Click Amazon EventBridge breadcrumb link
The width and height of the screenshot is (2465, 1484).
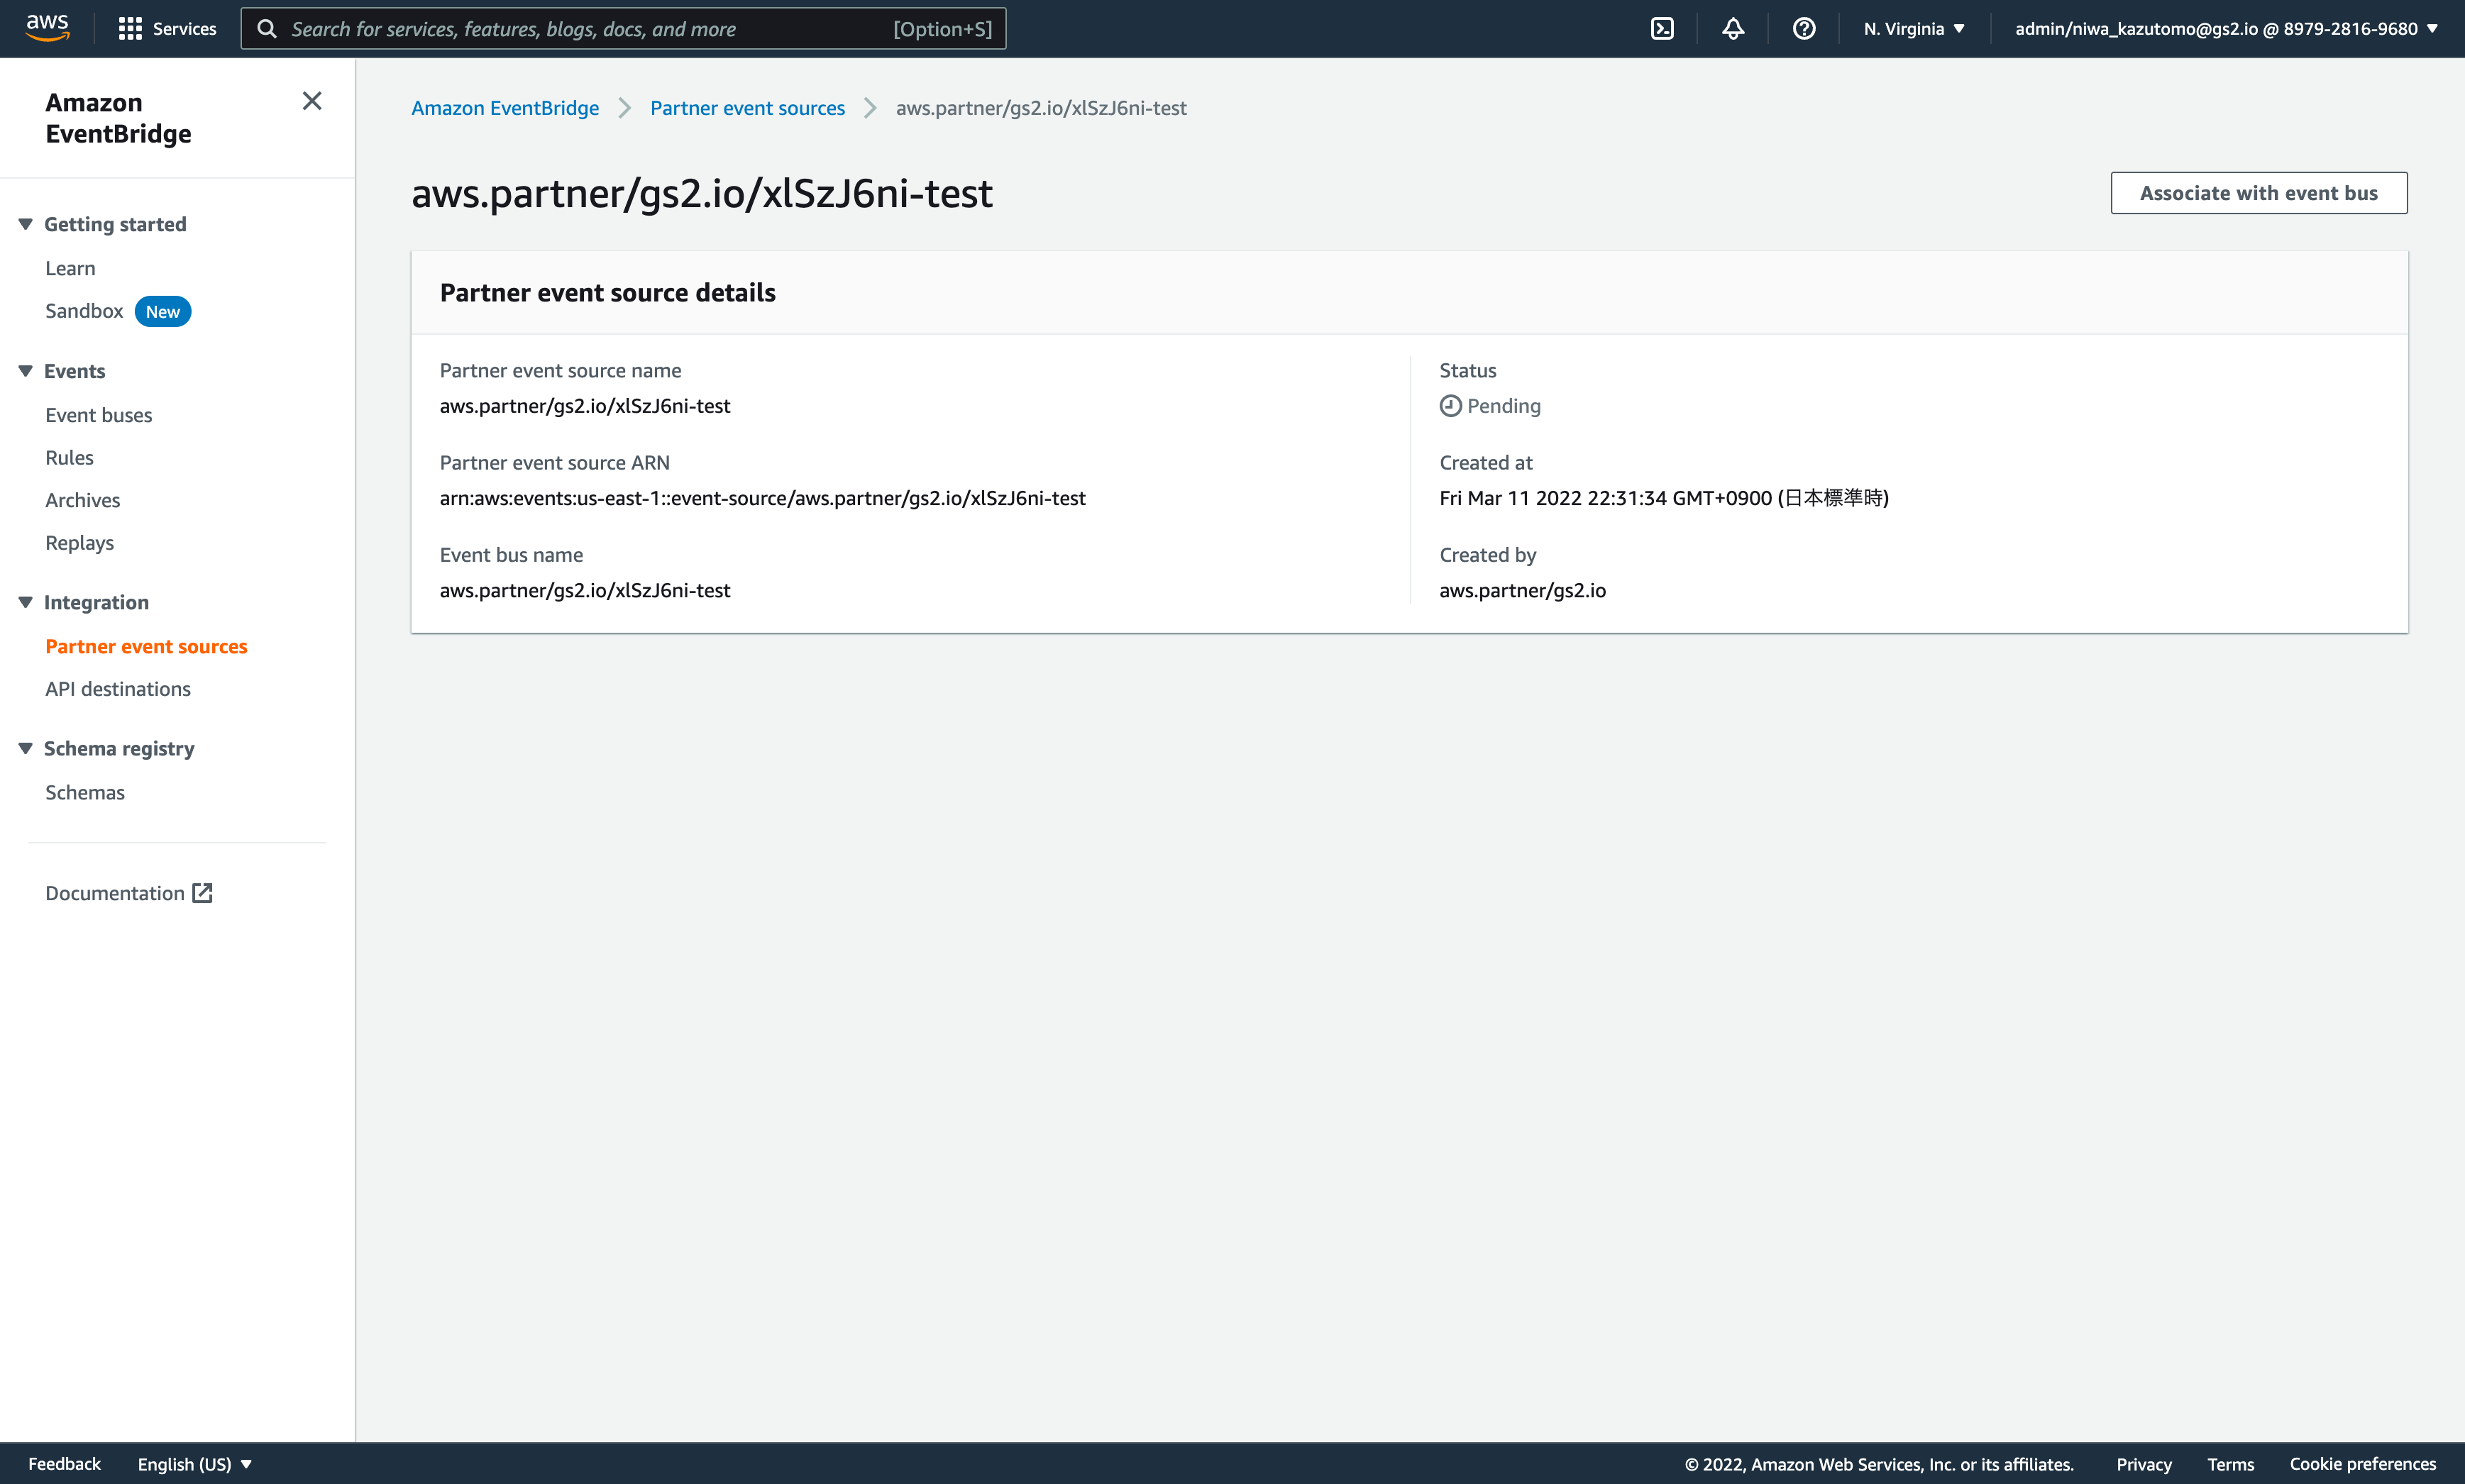coord(505,108)
